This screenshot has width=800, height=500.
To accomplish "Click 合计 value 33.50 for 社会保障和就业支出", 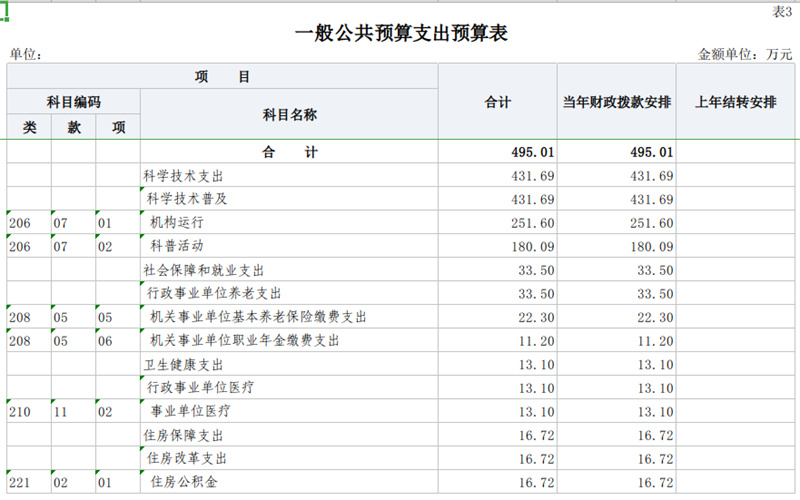I will click(536, 270).
